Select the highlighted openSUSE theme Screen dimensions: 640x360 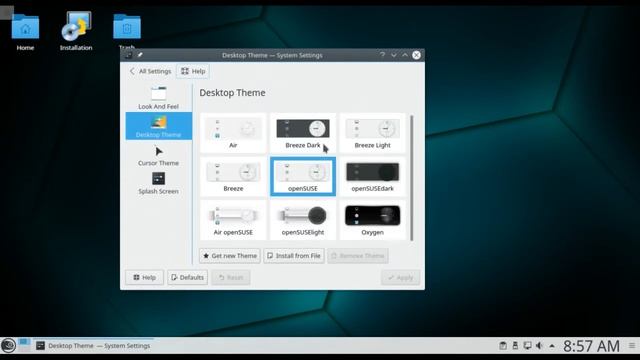pyautogui.click(x=303, y=177)
